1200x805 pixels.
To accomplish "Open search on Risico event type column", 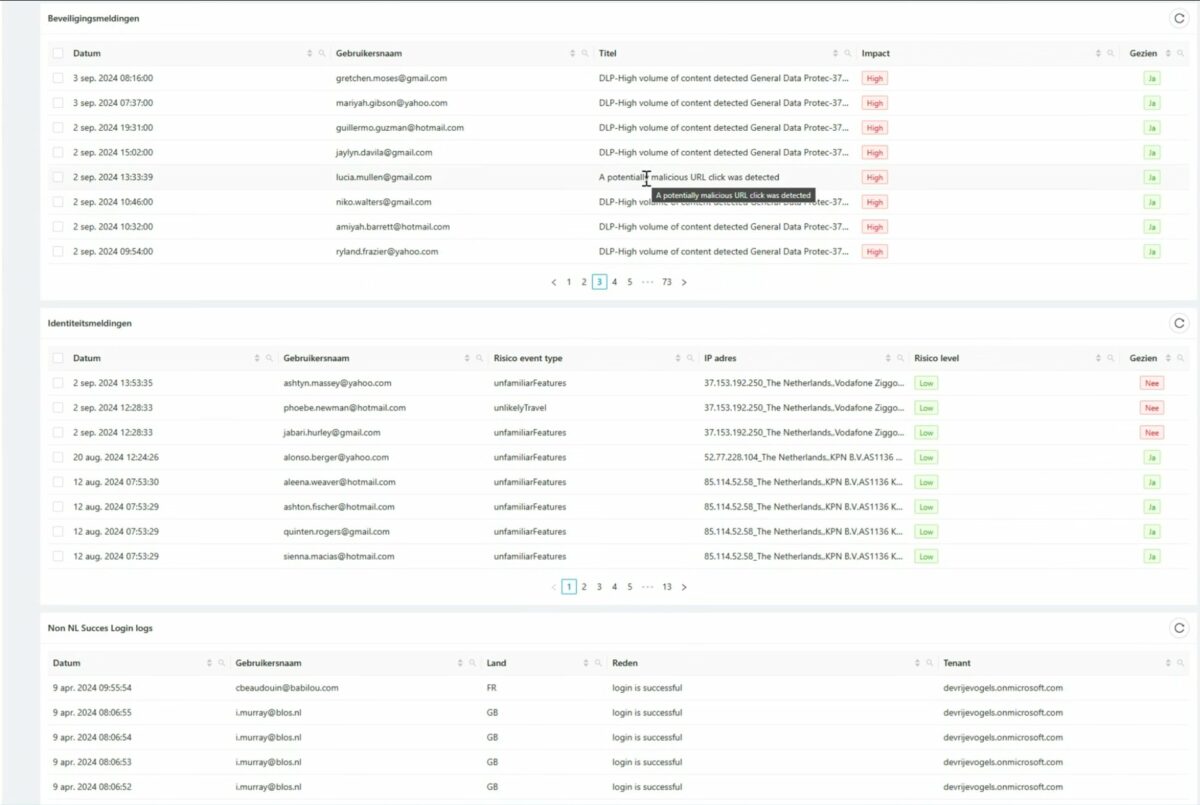I will click(690, 358).
